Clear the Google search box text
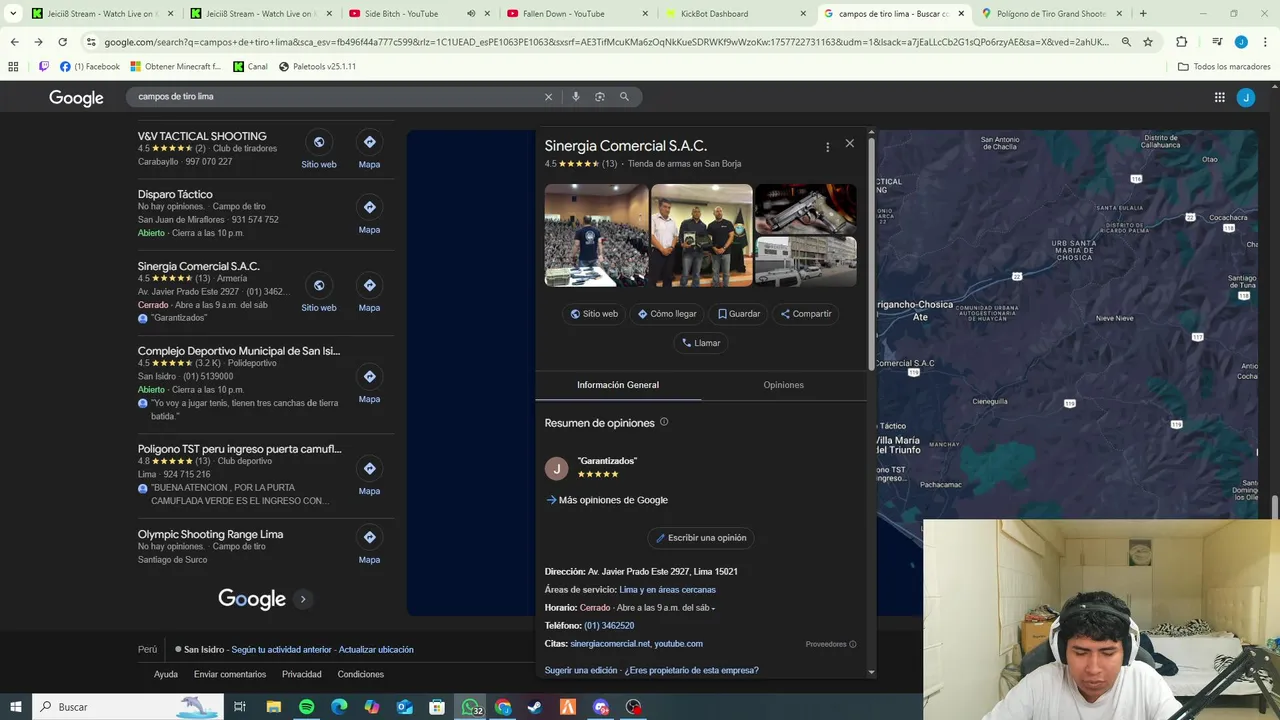 point(548,97)
